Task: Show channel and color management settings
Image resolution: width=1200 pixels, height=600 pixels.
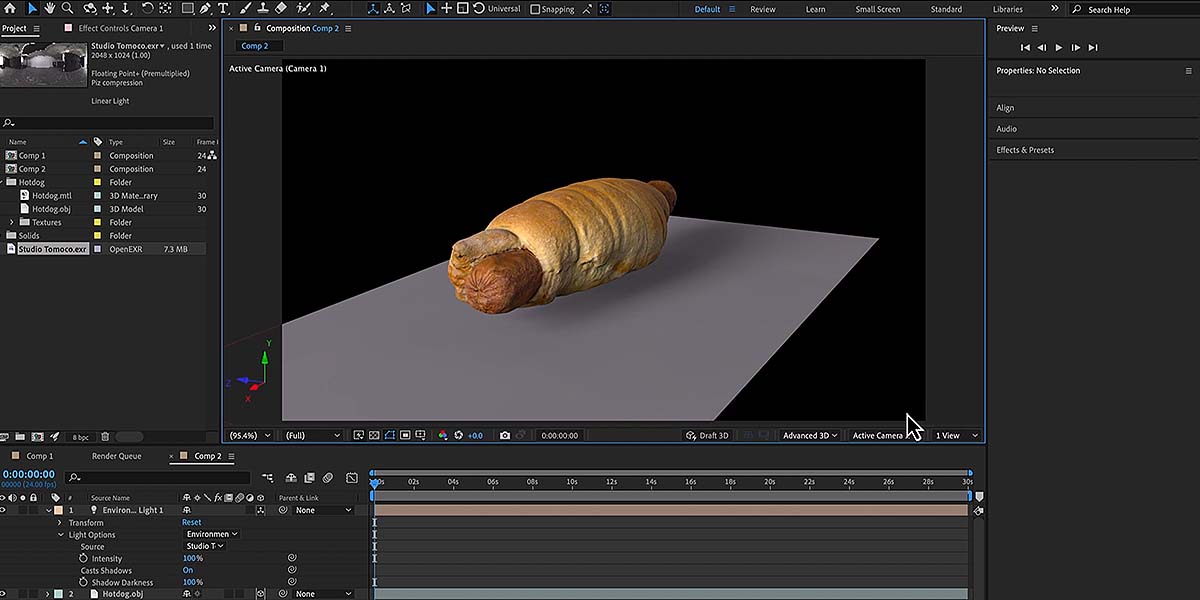Action: [443, 436]
